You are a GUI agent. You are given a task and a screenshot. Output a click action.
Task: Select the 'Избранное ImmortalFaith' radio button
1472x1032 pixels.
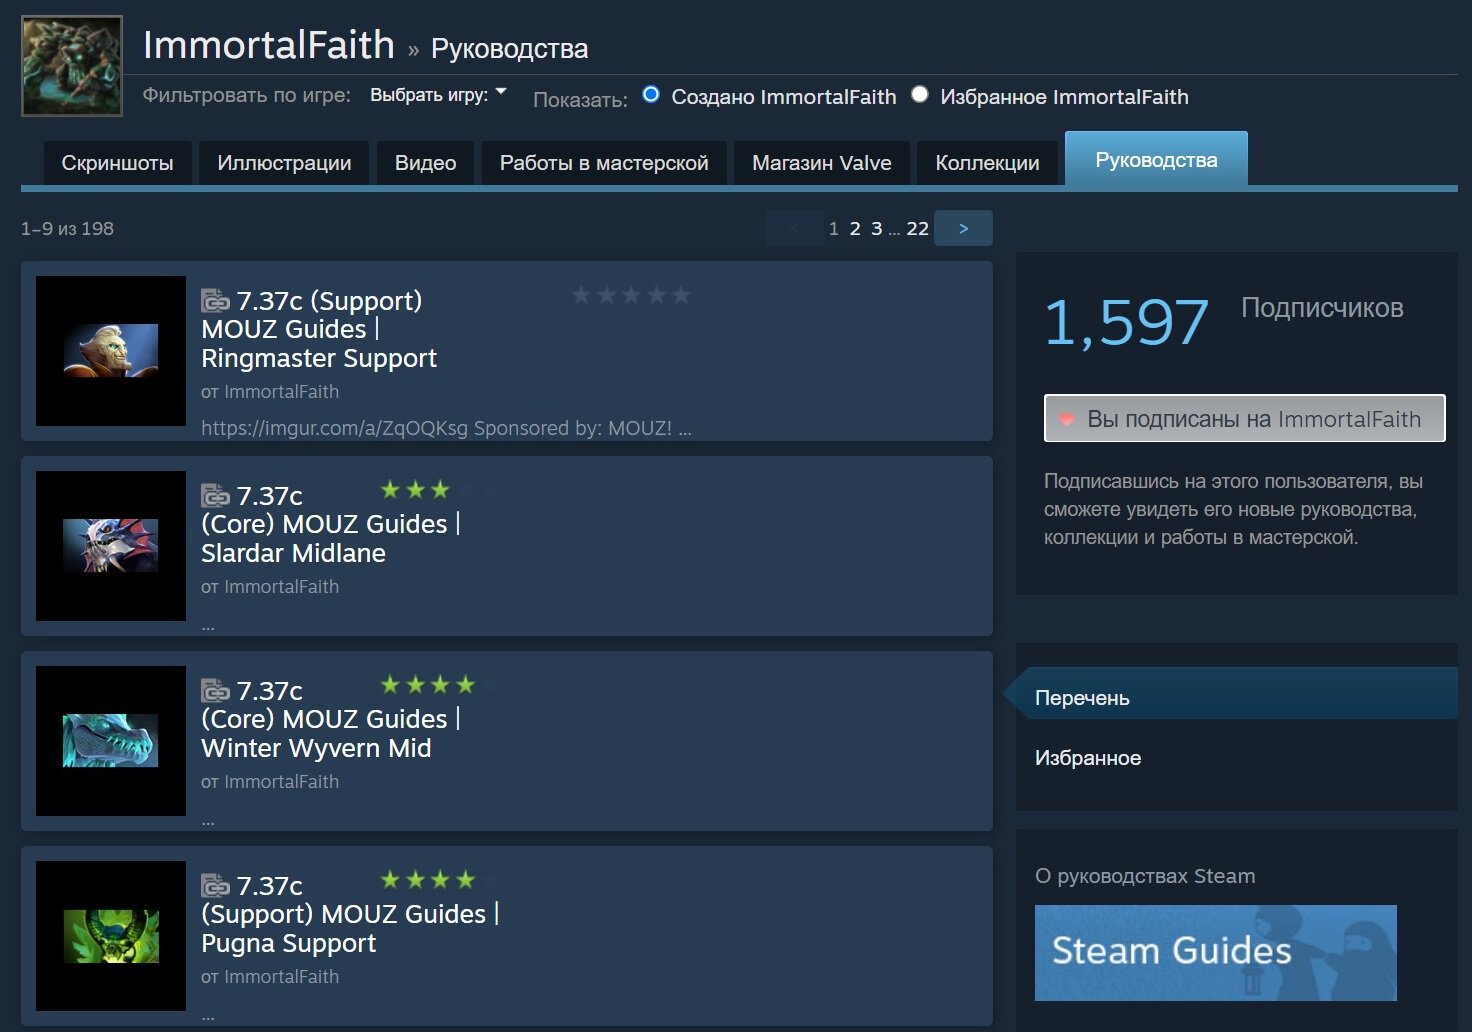pyautogui.click(x=920, y=95)
